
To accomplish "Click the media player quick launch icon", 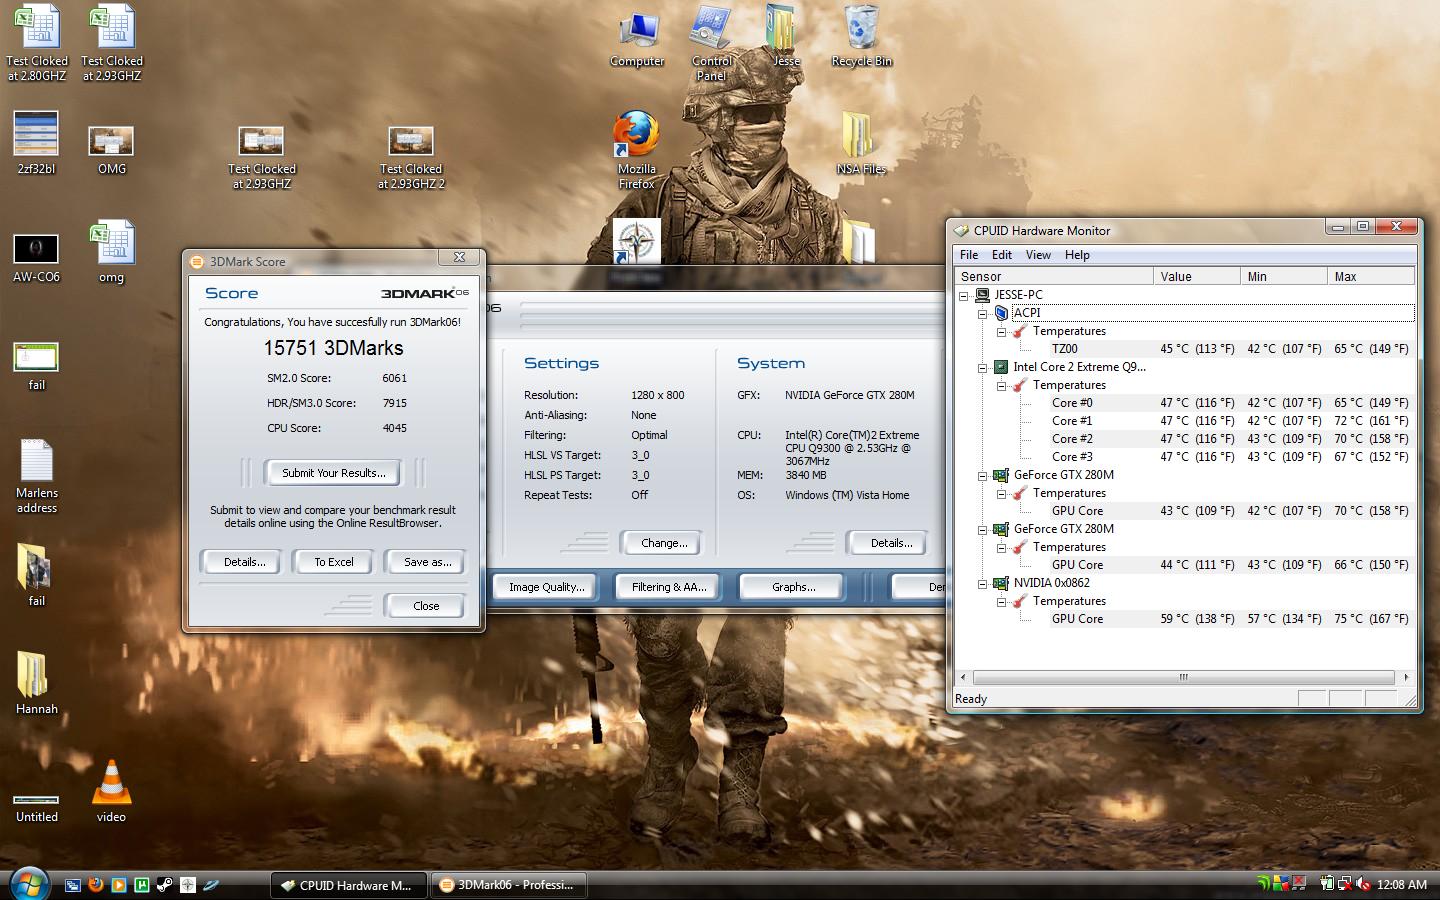I will (x=119, y=885).
